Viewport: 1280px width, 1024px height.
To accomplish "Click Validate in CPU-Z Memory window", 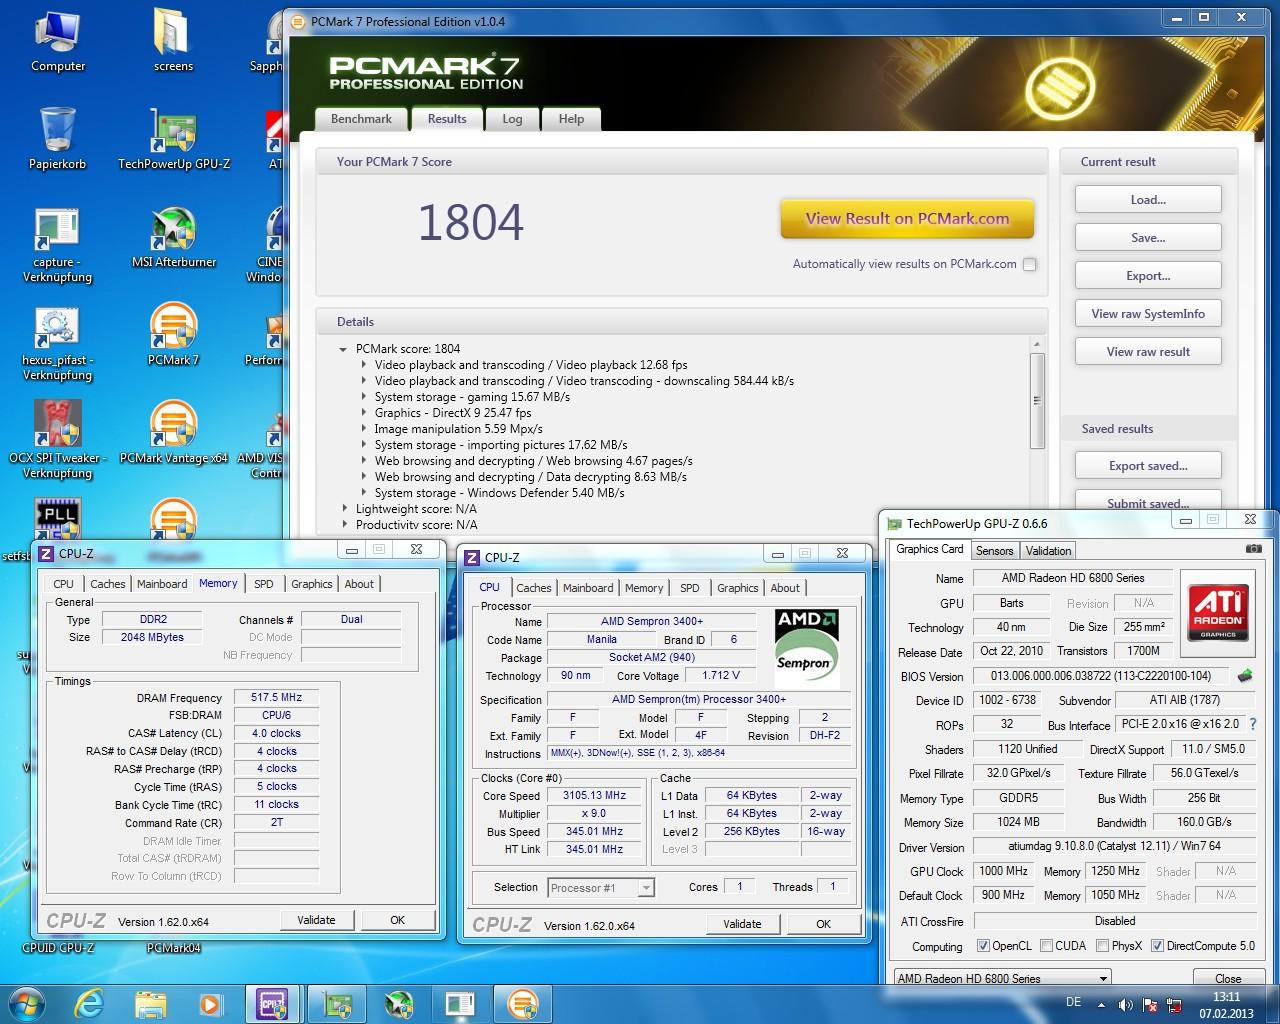I will coord(316,920).
